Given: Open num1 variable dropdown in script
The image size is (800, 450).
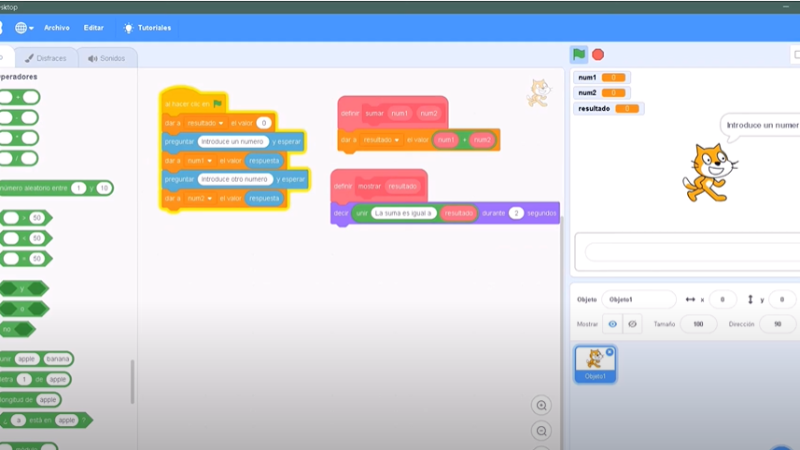Looking at the screenshot, I should point(199,161).
